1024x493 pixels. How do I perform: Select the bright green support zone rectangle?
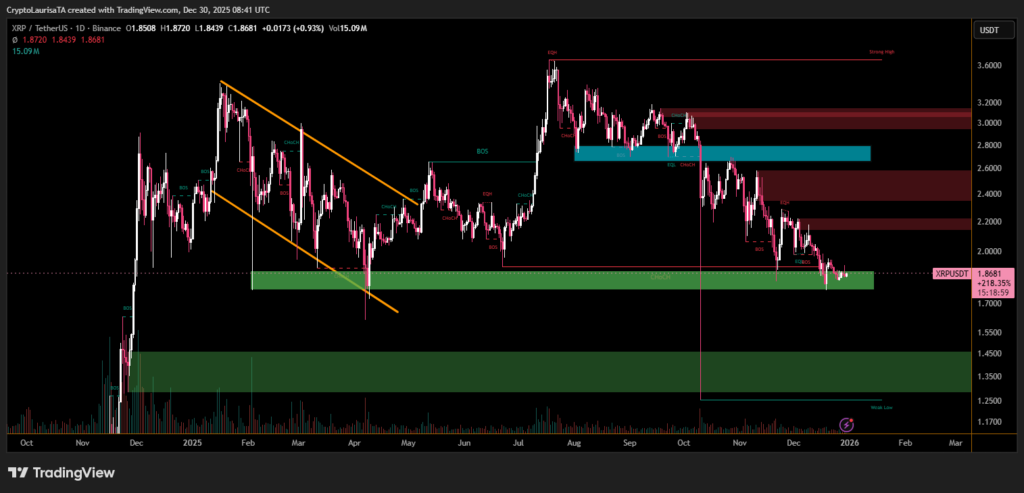(x=560, y=281)
